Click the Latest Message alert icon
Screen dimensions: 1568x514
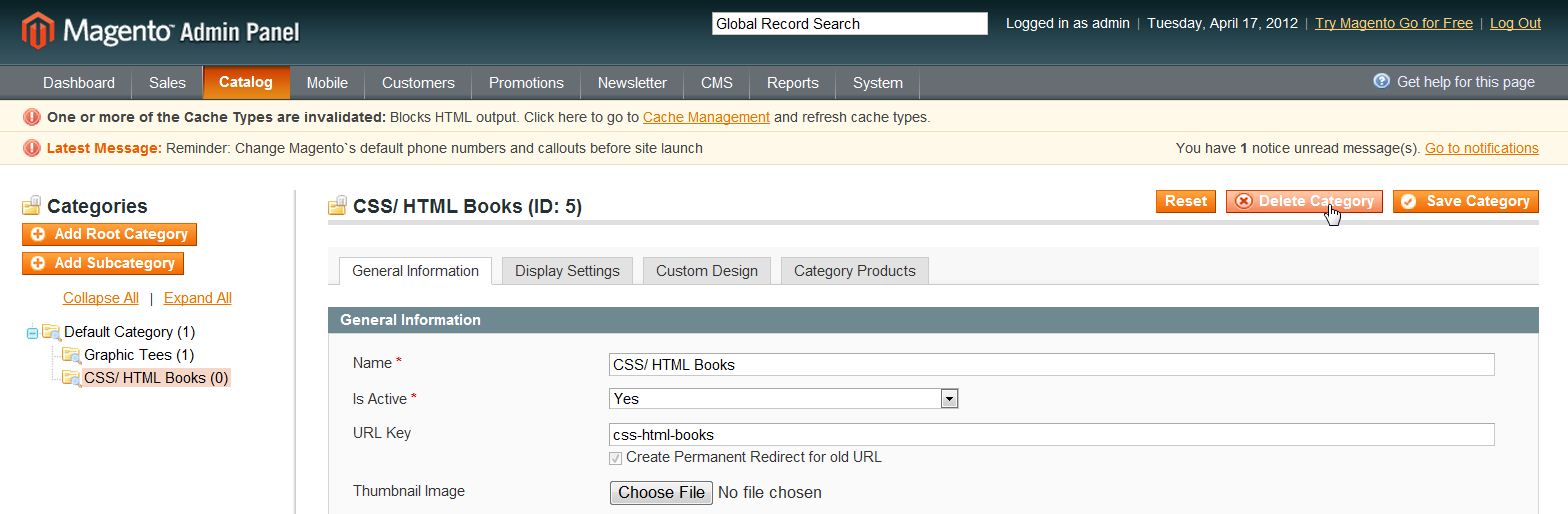(x=32, y=148)
